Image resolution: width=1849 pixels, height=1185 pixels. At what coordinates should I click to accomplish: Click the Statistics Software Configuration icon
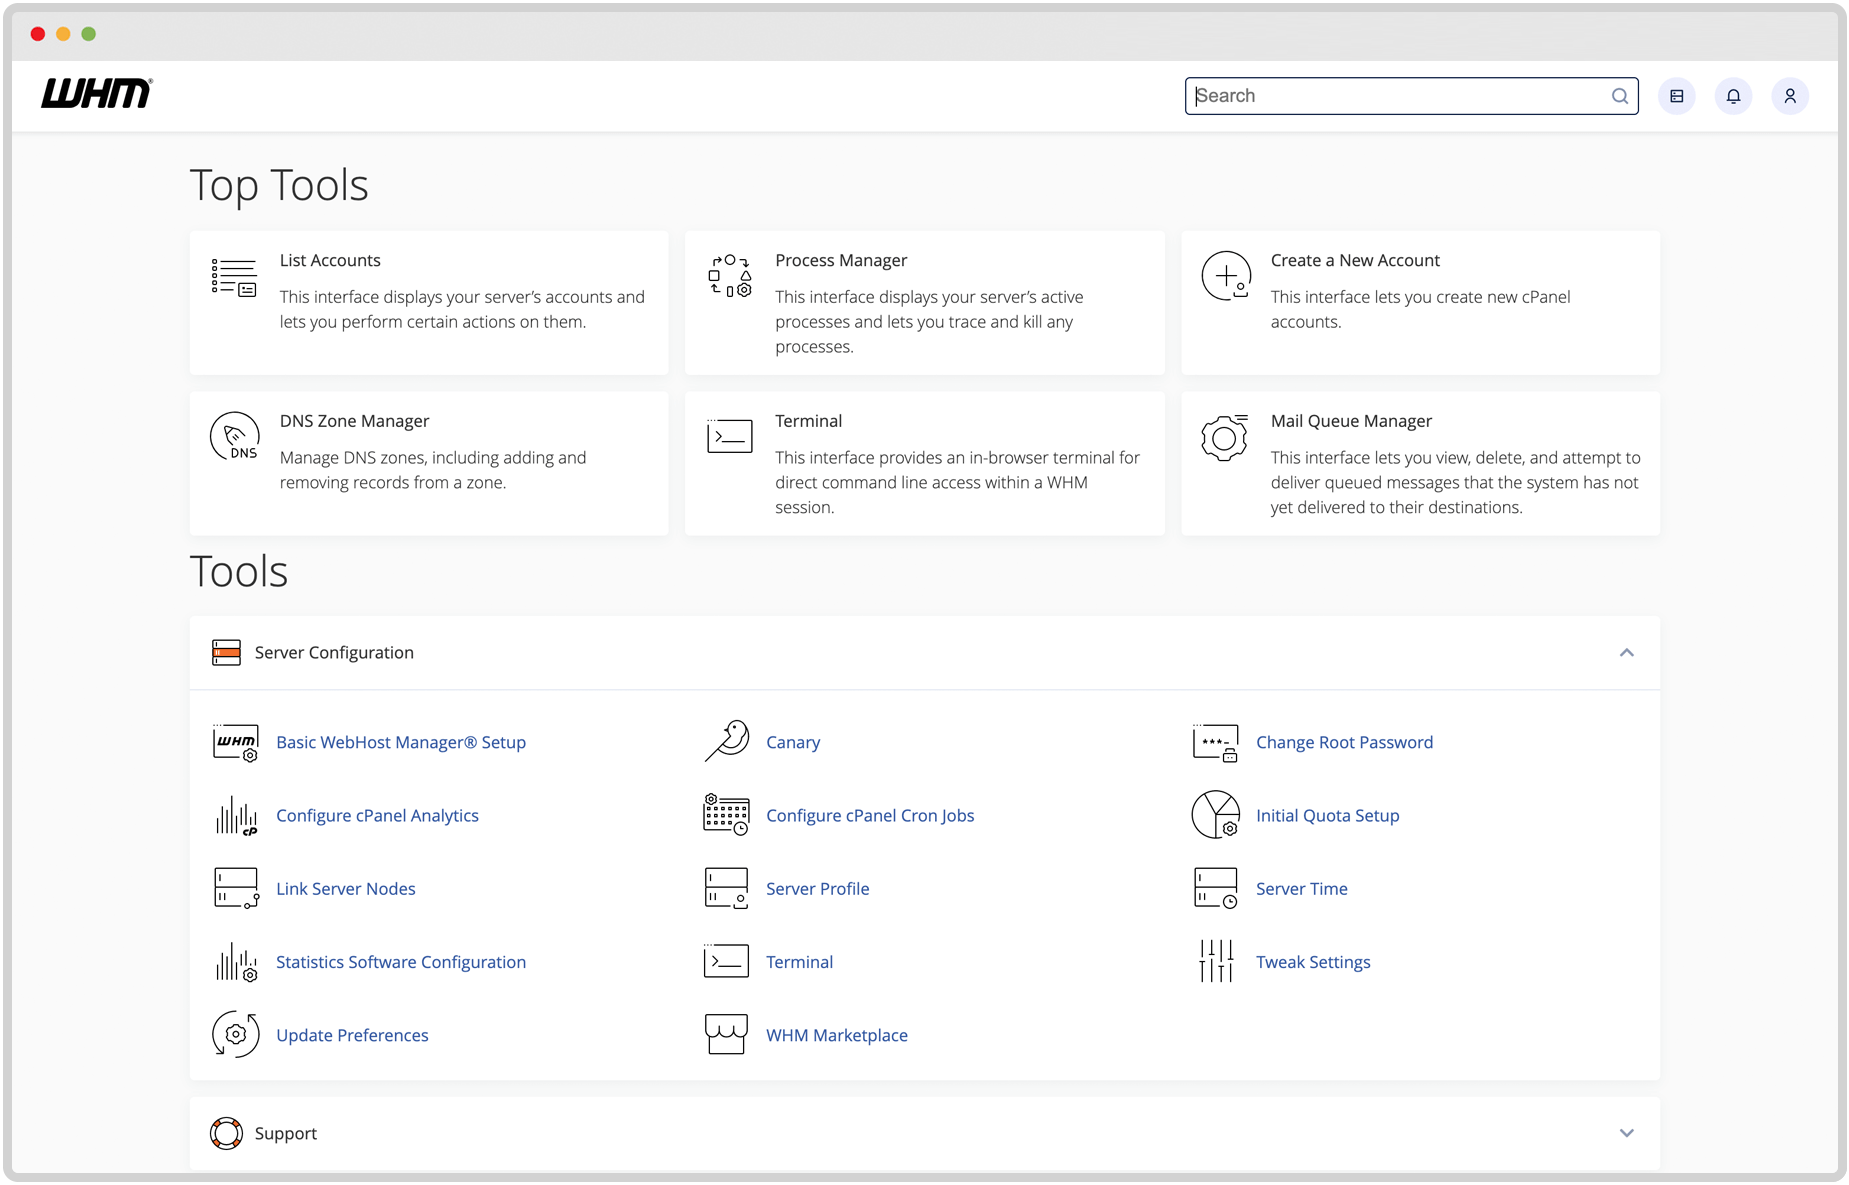click(236, 962)
